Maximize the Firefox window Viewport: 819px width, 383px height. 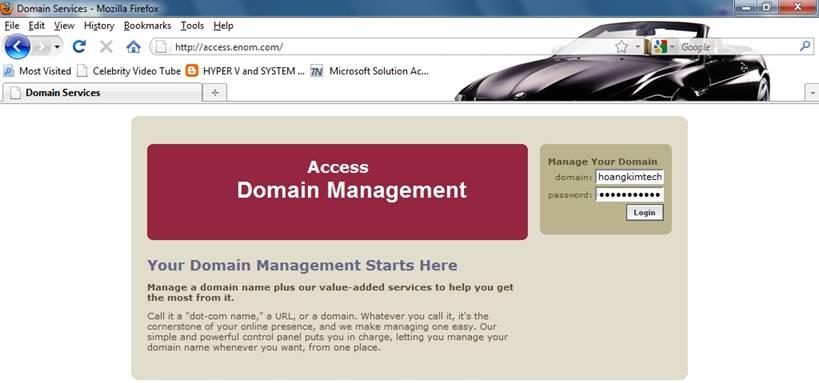(x=767, y=7)
